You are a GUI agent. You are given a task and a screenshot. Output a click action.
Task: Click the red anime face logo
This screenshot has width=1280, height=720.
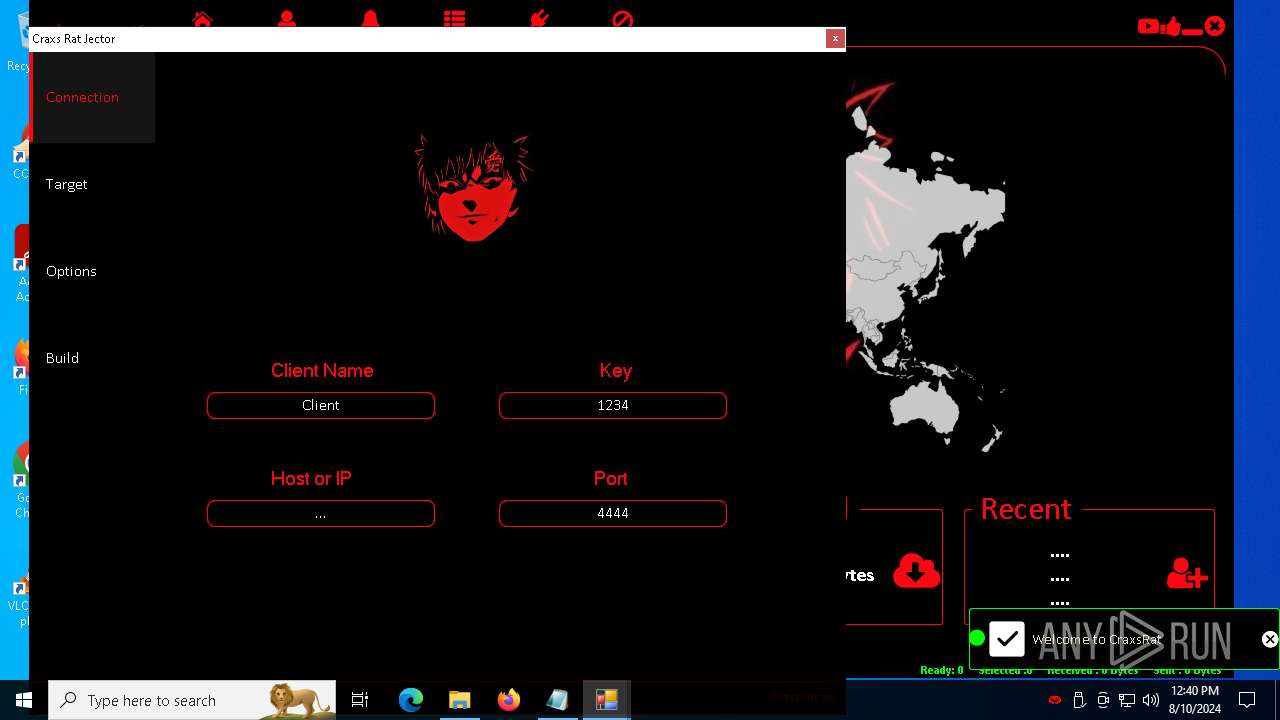[x=472, y=187]
